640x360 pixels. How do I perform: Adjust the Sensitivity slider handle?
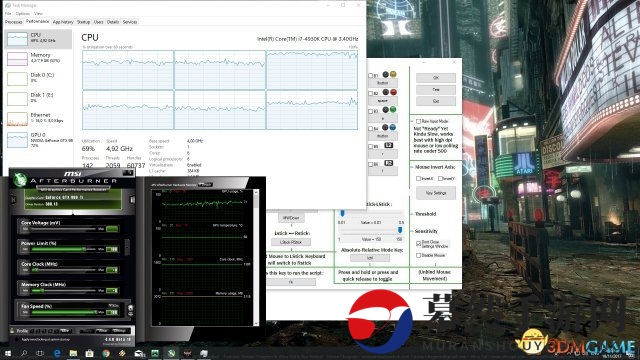(x=400, y=231)
